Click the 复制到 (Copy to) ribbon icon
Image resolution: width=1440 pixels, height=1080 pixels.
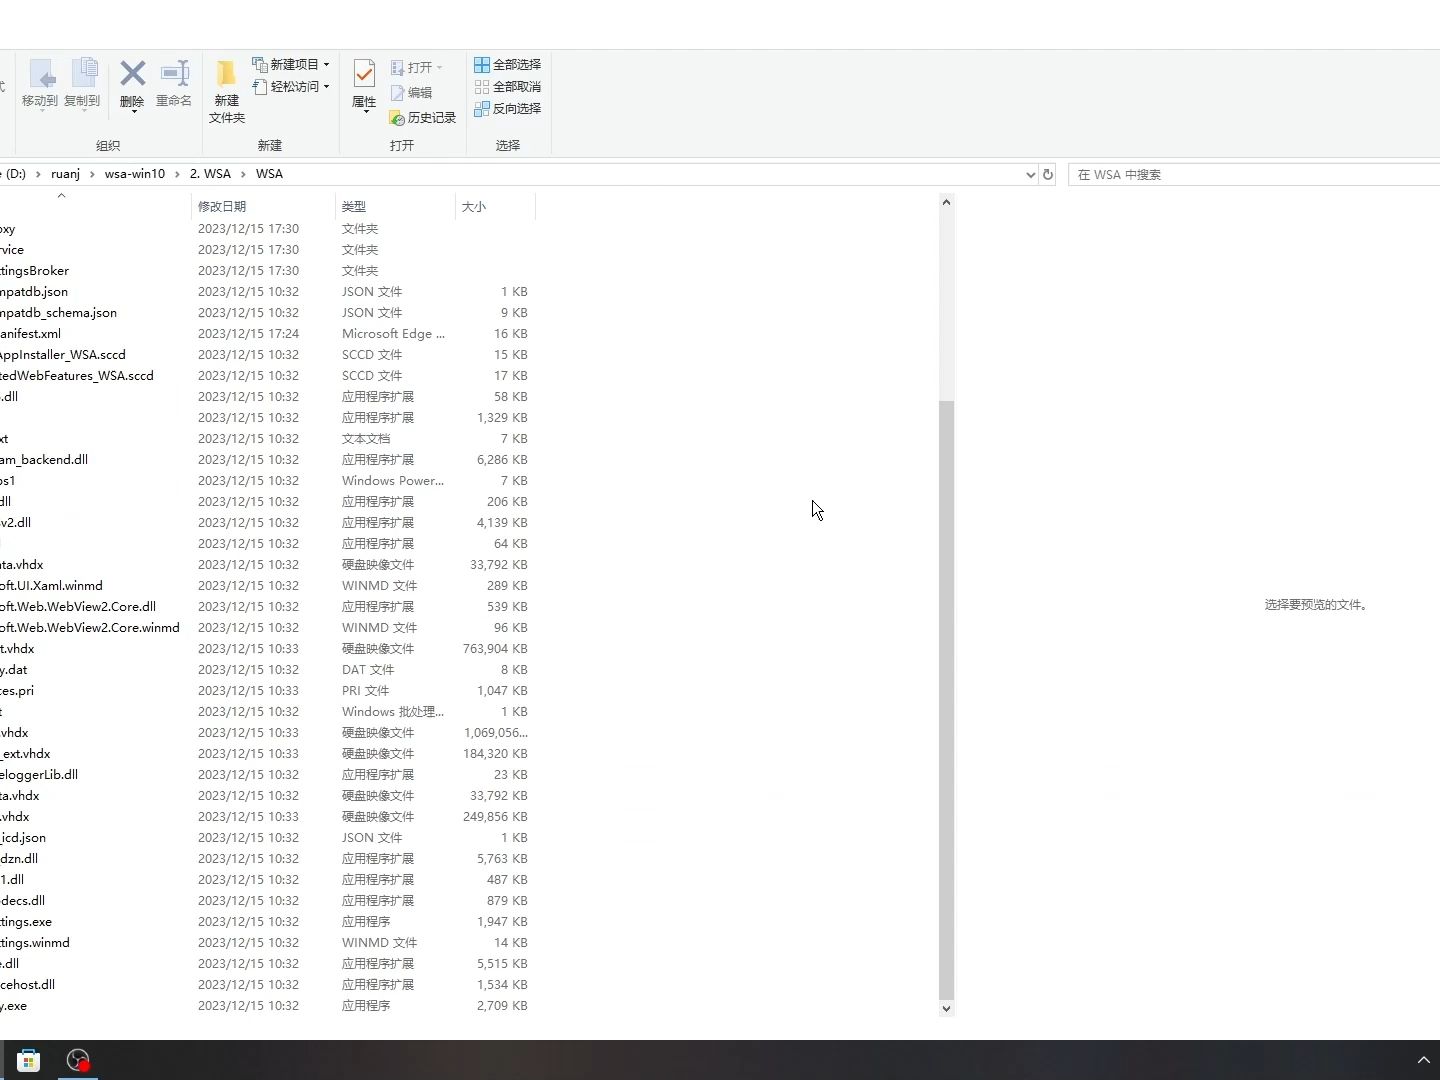(x=84, y=75)
